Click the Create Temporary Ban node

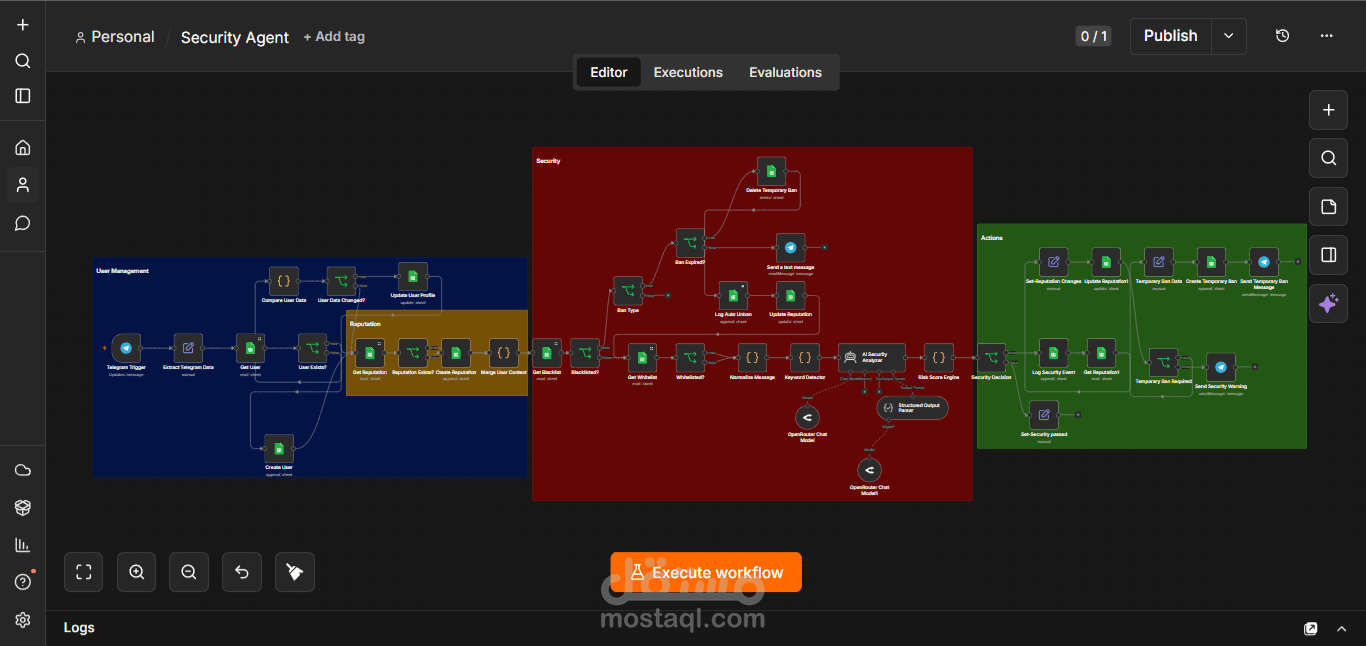point(1211,262)
